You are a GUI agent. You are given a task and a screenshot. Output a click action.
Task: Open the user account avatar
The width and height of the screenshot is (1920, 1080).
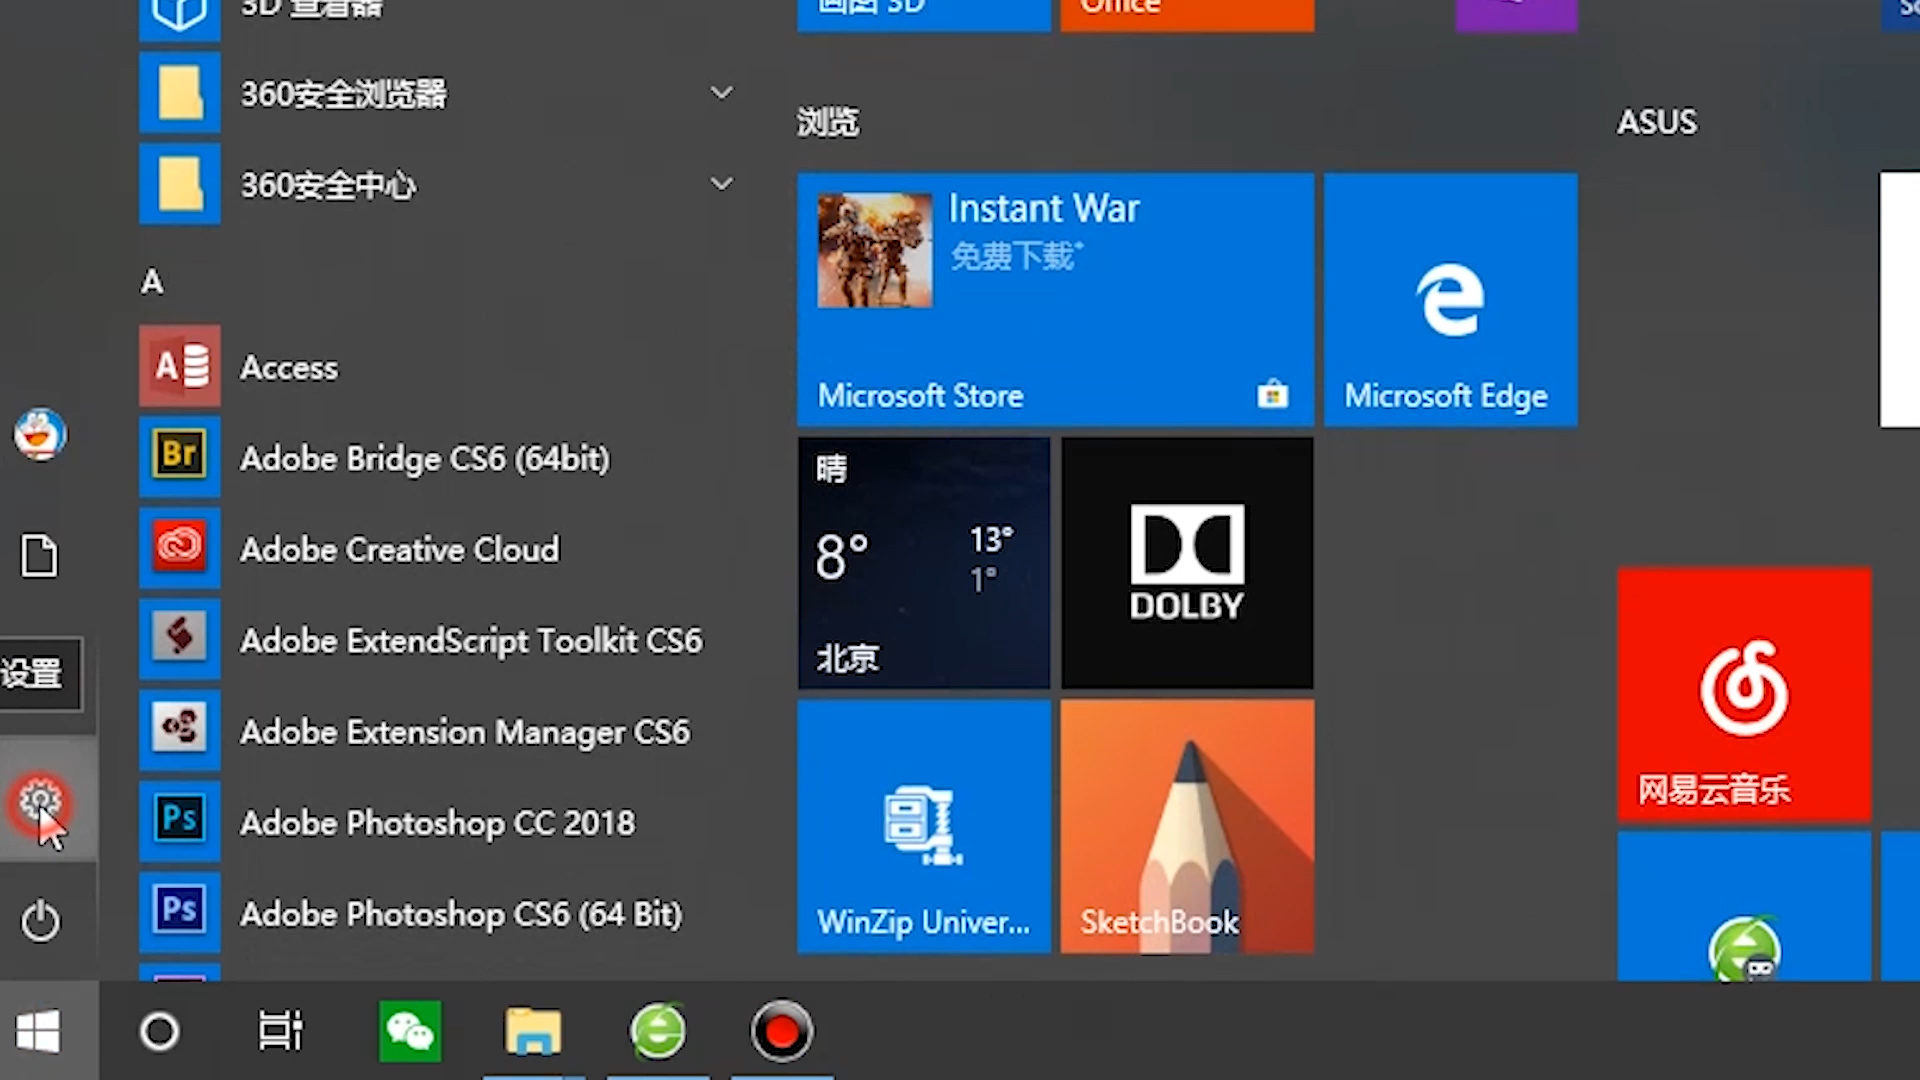[40, 435]
